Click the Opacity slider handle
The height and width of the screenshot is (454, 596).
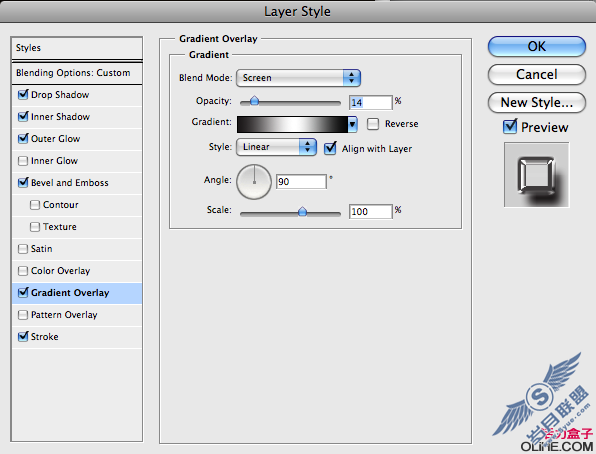coord(254,101)
